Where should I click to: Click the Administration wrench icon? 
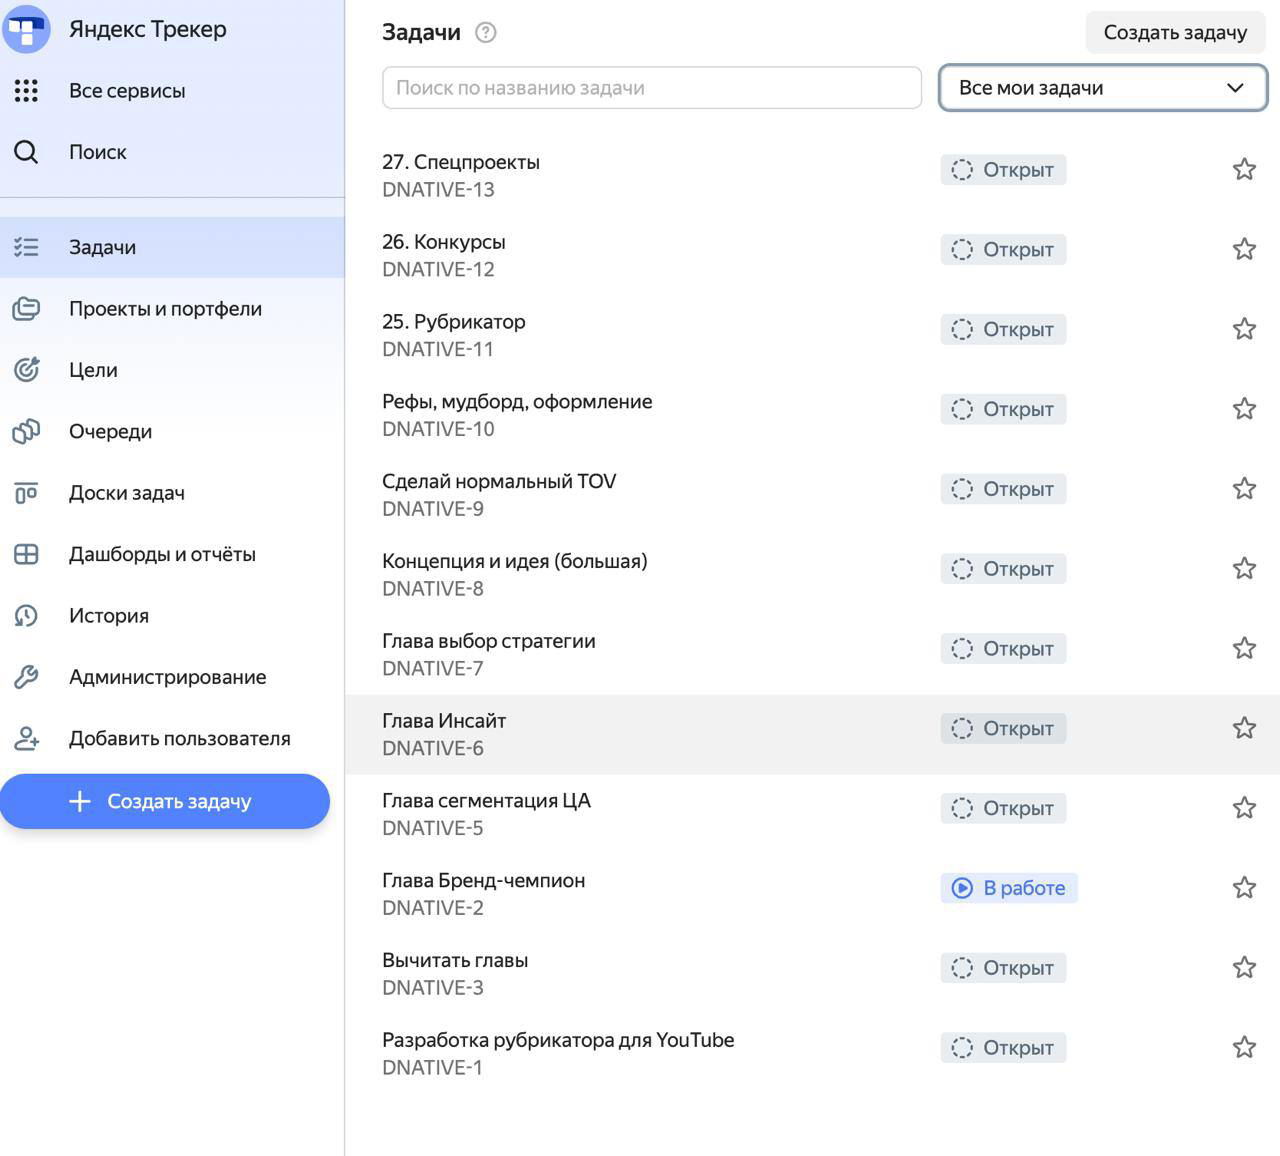[x=26, y=677]
